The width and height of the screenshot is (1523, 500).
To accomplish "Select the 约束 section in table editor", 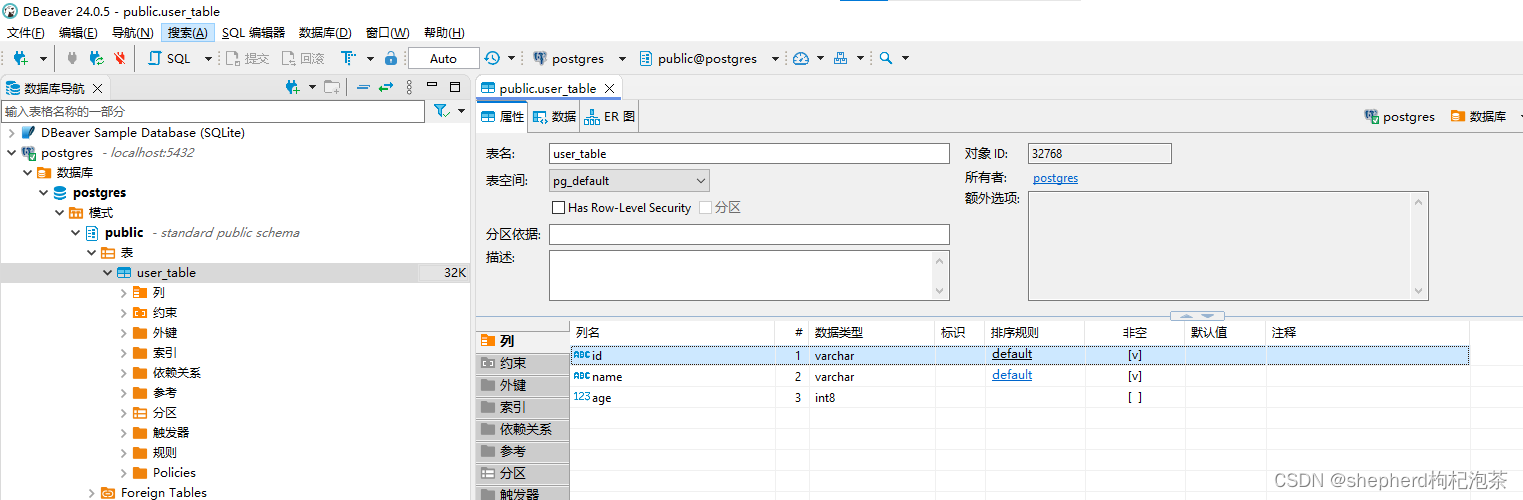I will point(523,364).
